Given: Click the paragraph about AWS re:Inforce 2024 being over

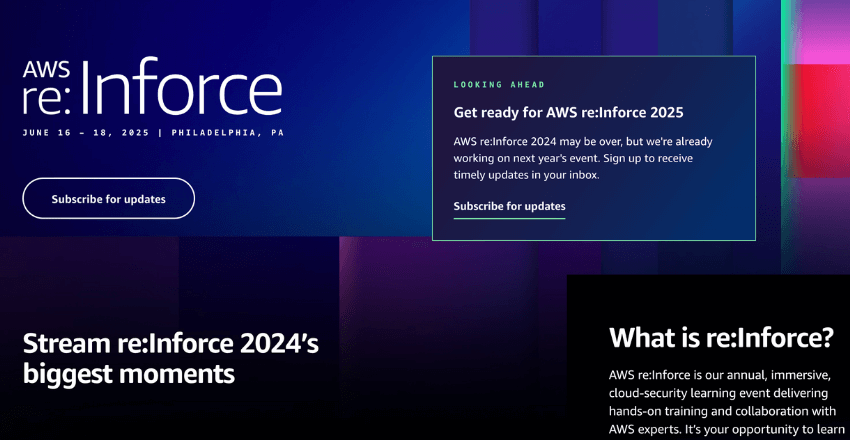Looking at the screenshot, I should coord(583,159).
